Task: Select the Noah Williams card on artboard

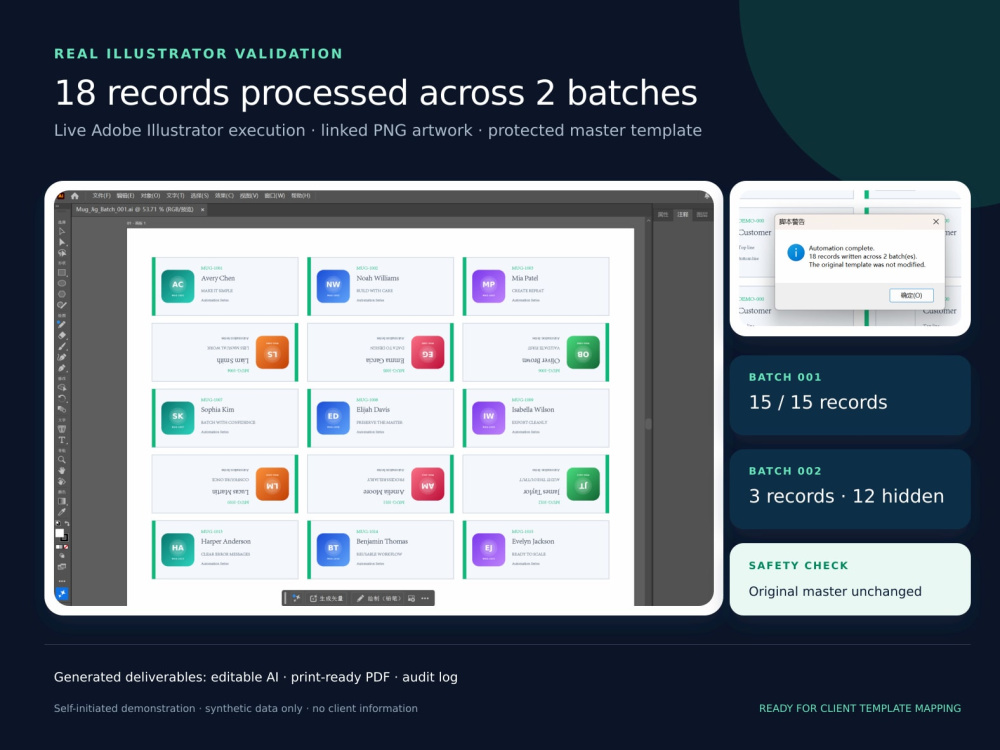Action: tap(381, 286)
